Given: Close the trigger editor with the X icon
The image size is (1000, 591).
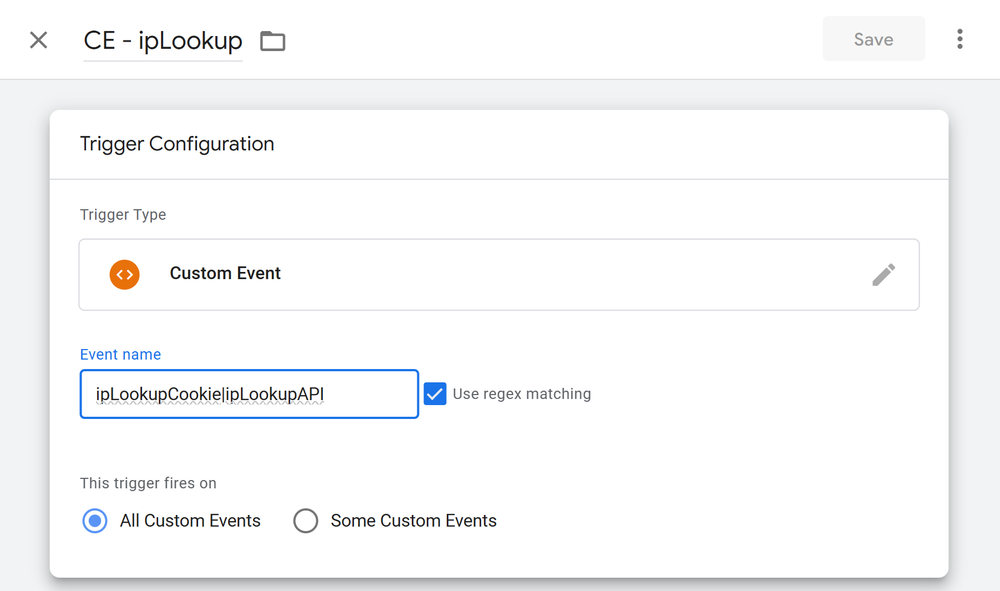Looking at the screenshot, I should [38, 40].
